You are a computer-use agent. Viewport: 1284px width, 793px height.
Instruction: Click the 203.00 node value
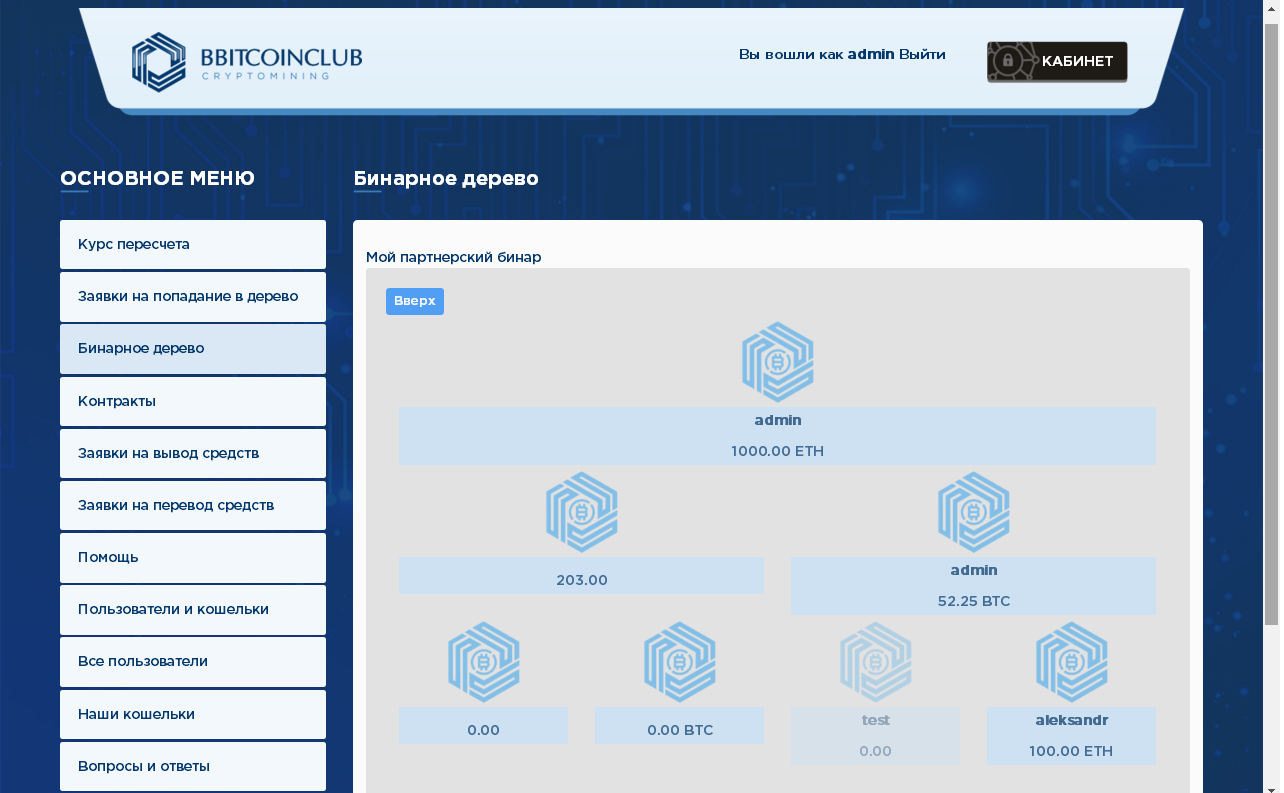pyautogui.click(x=582, y=580)
